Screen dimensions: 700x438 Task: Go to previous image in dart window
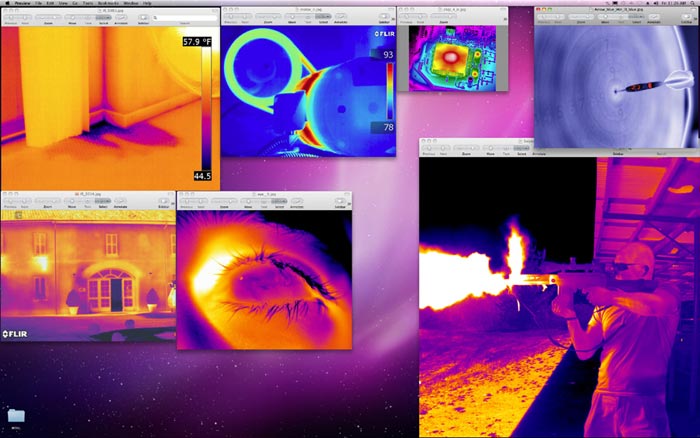coord(544,17)
